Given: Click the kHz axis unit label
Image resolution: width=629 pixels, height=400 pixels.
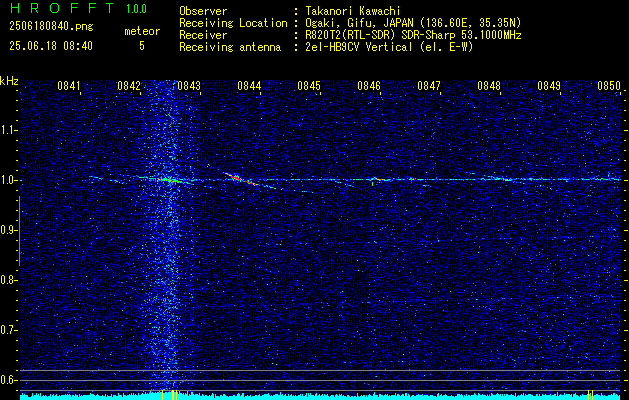Looking at the screenshot, I should 9,81.
